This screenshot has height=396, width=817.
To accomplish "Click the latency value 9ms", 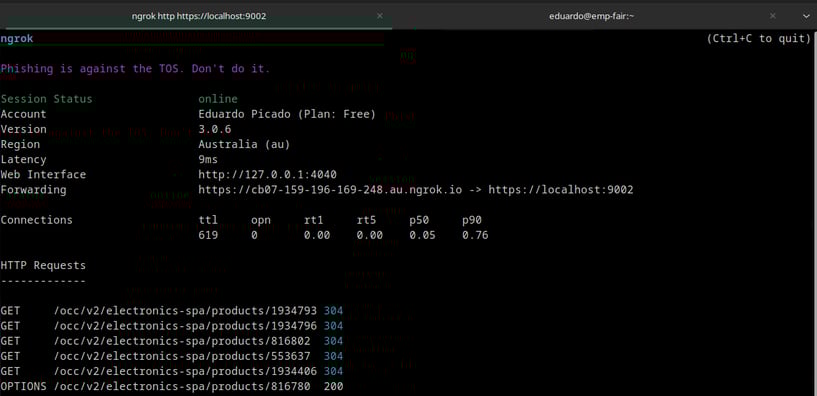I will (x=208, y=159).
